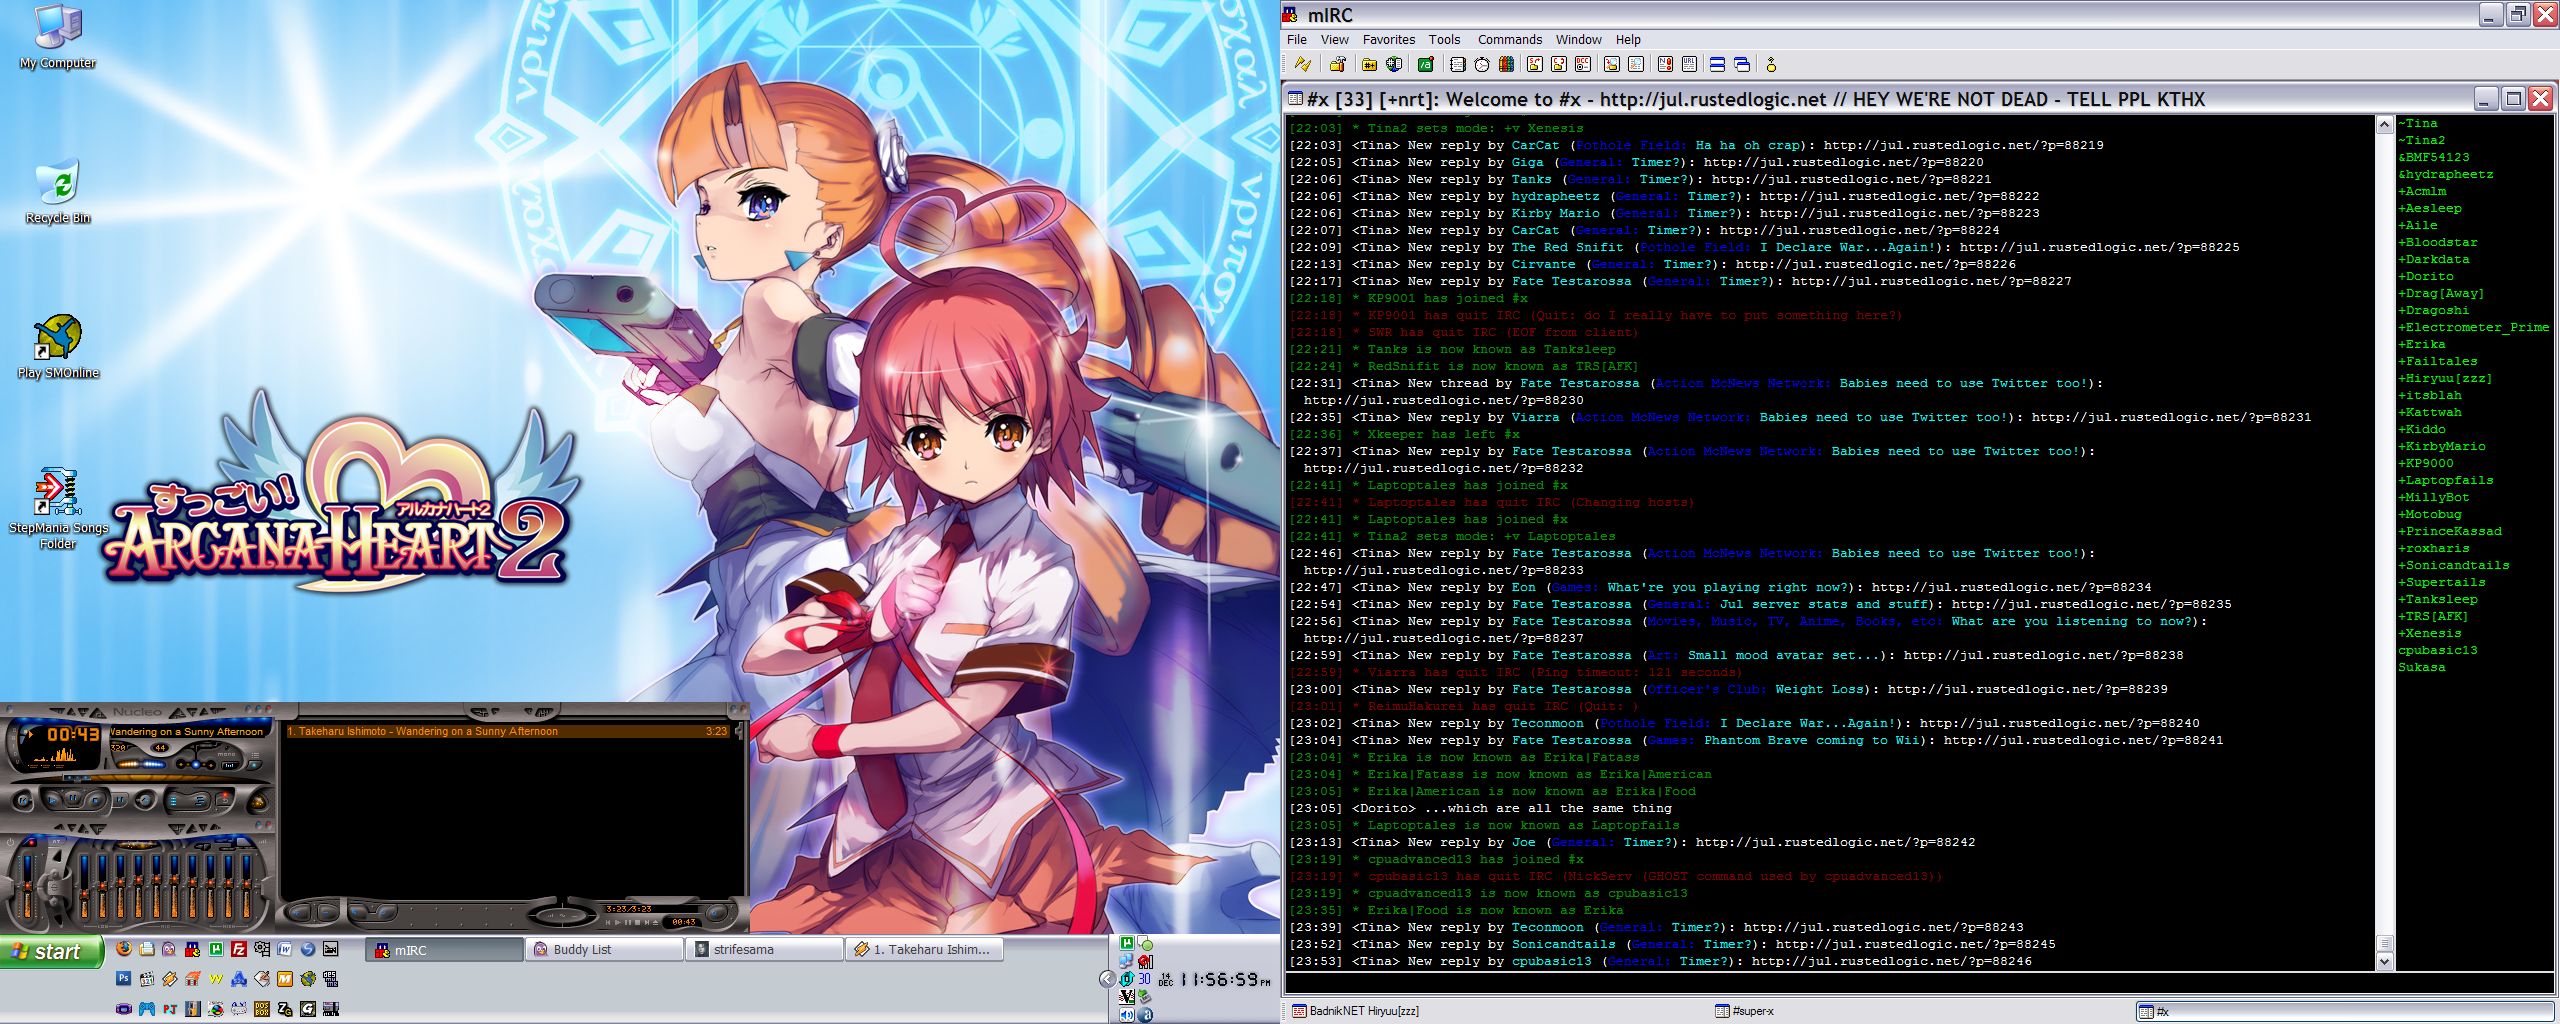Tile windows using the toolbar tile icon
The image size is (2560, 1024).
pyautogui.click(x=1717, y=65)
